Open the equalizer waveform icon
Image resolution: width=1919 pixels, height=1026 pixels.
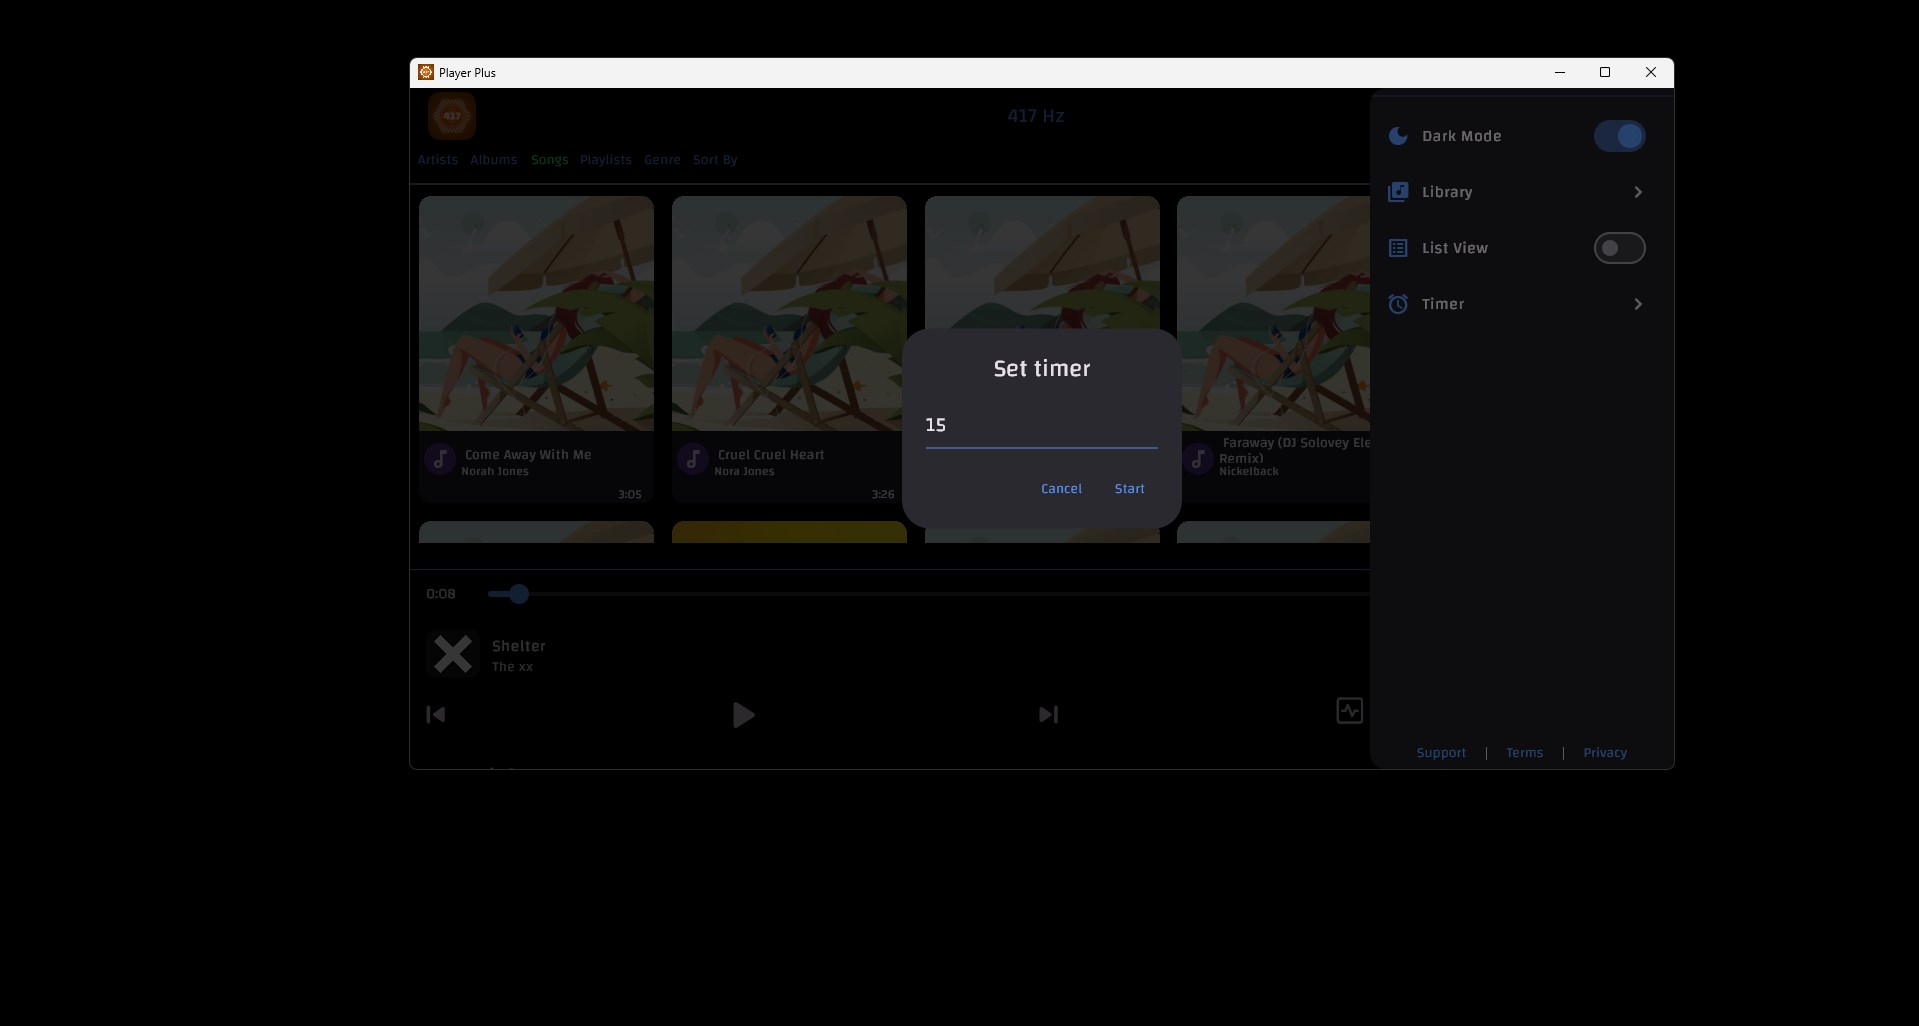tap(1350, 711)
